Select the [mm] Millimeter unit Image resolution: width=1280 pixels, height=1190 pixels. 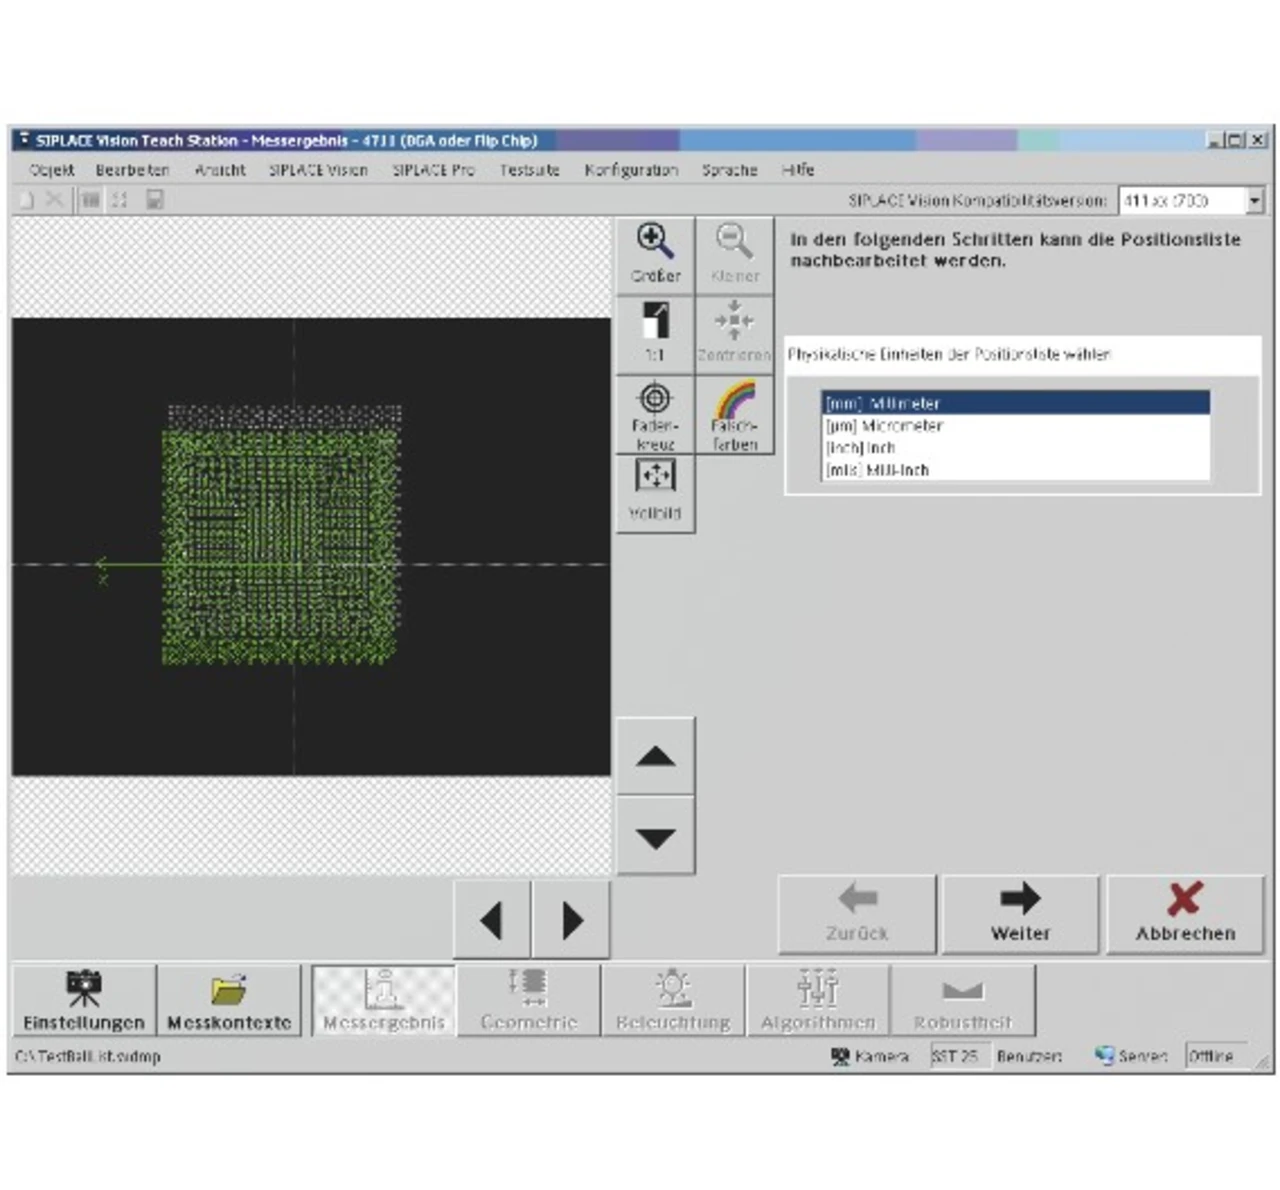pyautogui.click(x=1015, y=403)
